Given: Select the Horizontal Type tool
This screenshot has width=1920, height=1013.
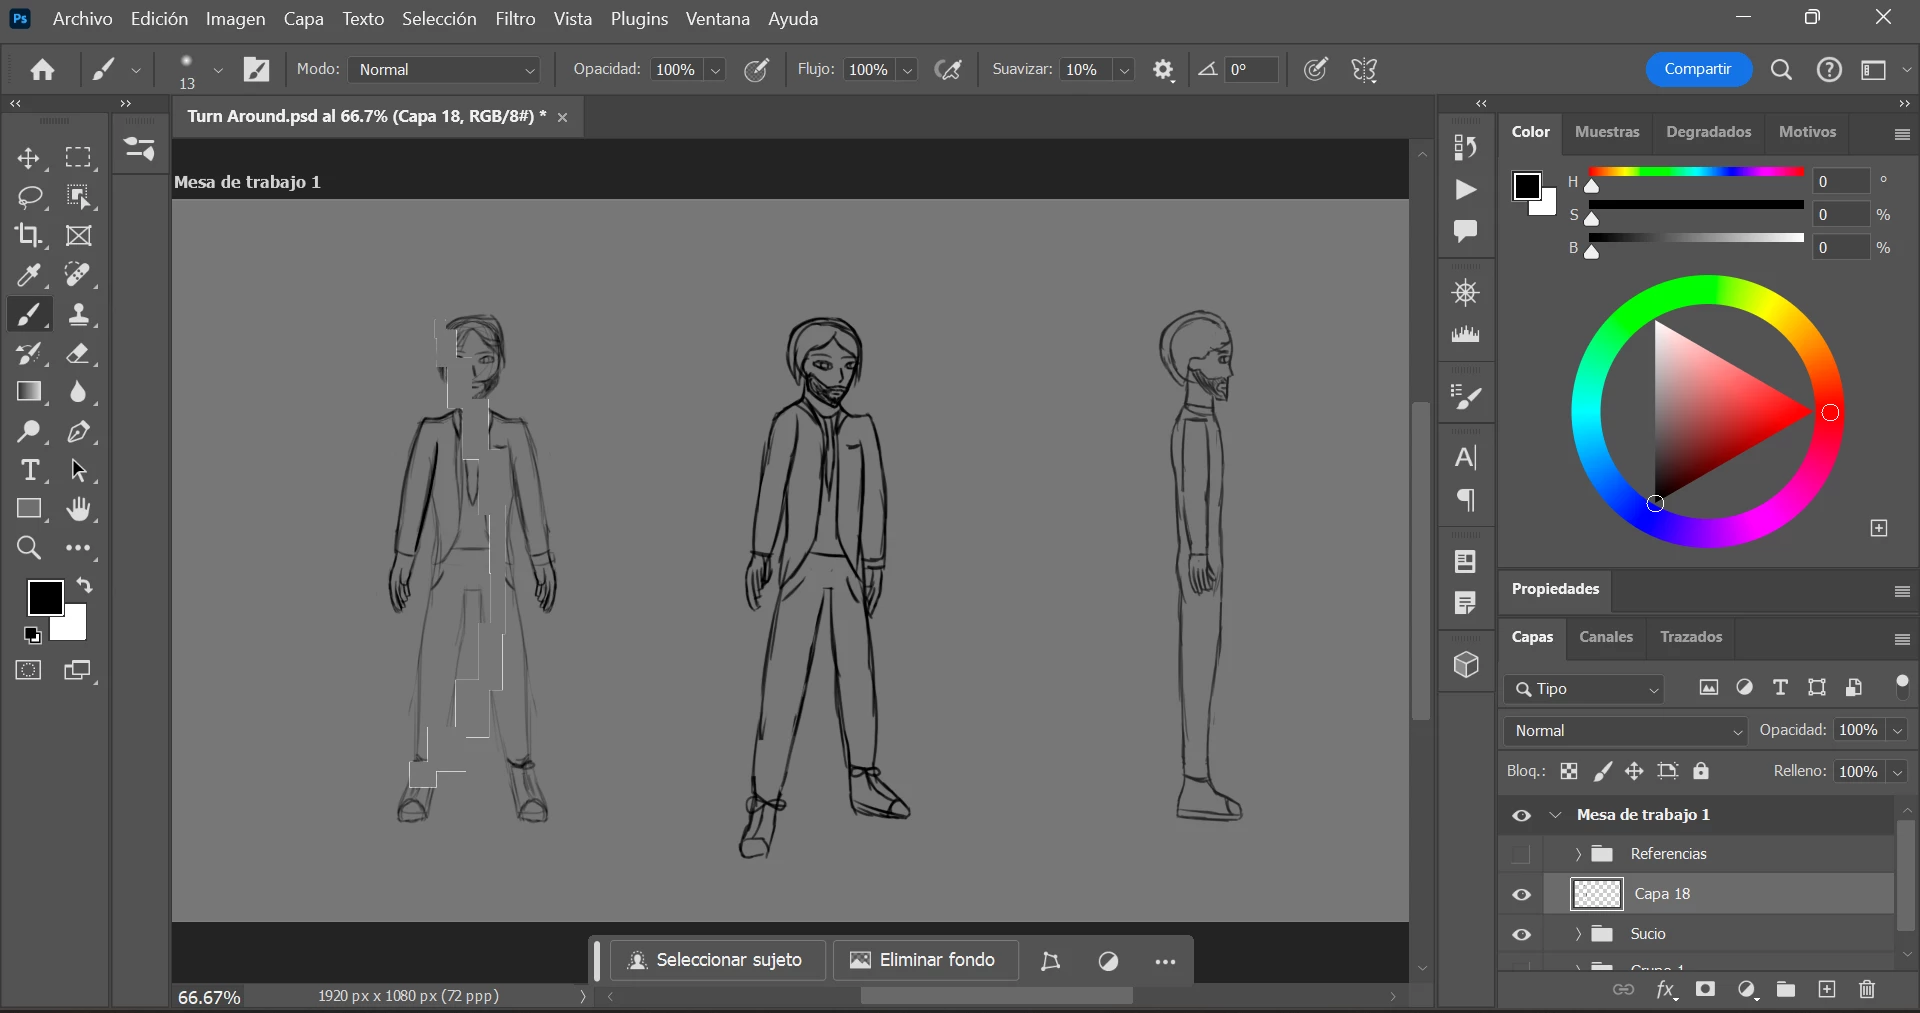Looking at the screenshot, I should pyautogui.click(x=29, y=471).
